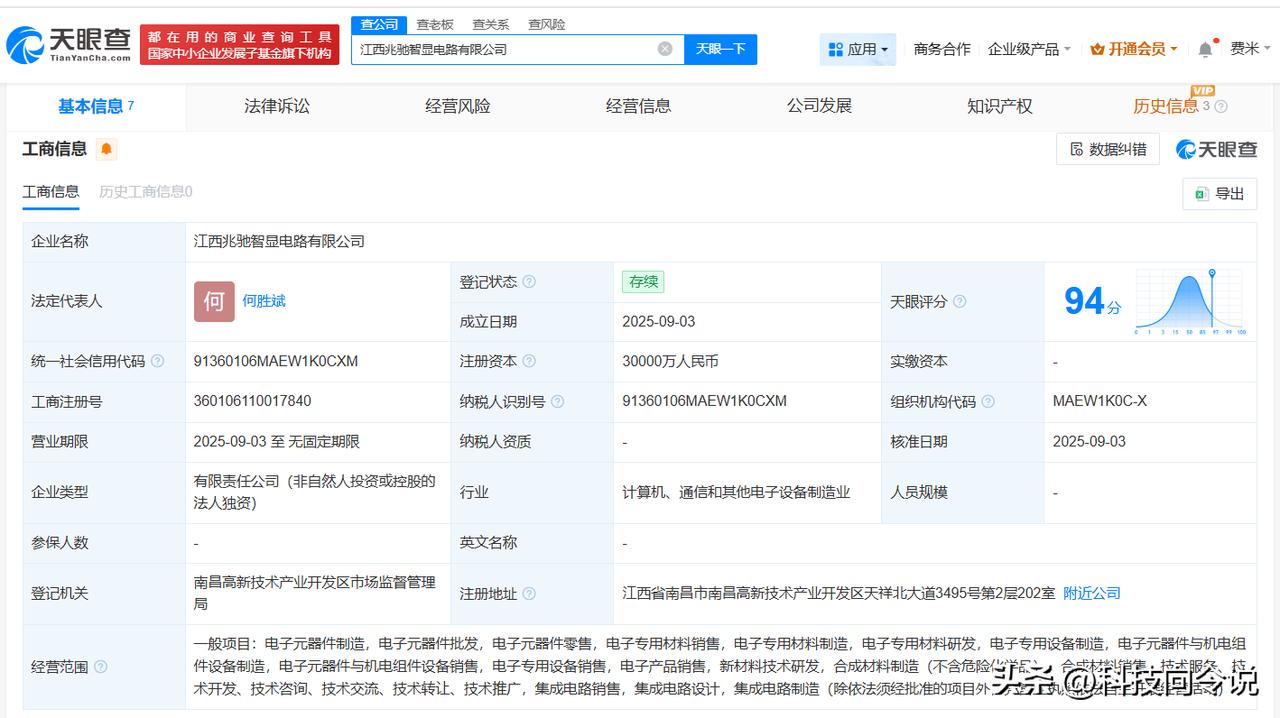The width and height of the screenshot is (1280, 718).
Task: Click the TianYanCha logo at top left
Action: point(68,44)
